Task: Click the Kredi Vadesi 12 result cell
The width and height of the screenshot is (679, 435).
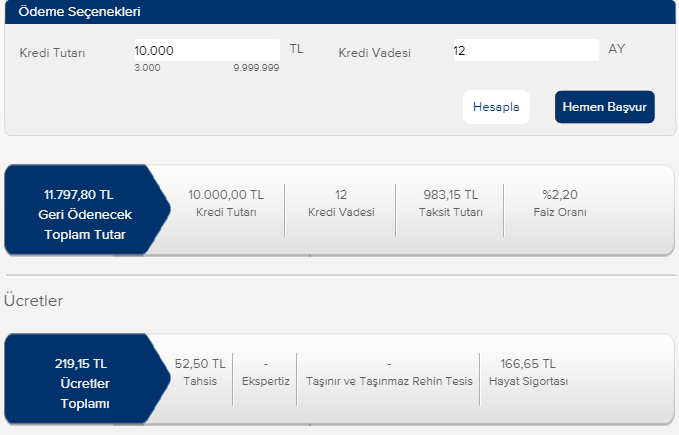Action: click(341, 203)
